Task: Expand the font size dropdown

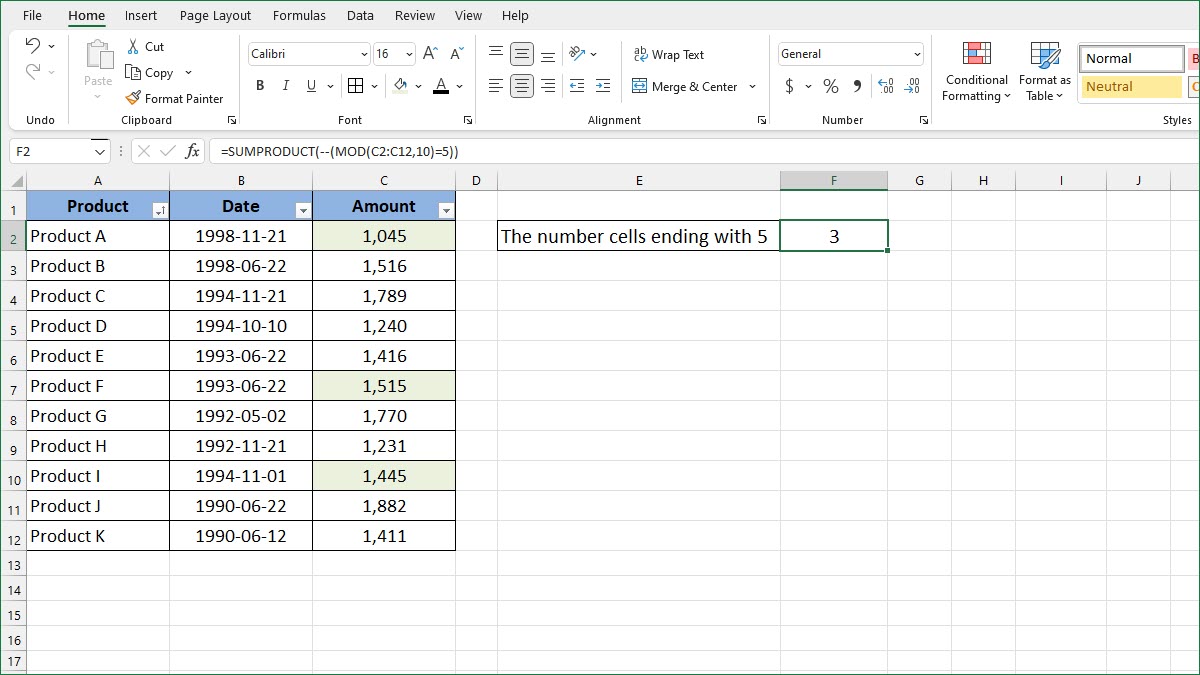Action: click(409, 55)
